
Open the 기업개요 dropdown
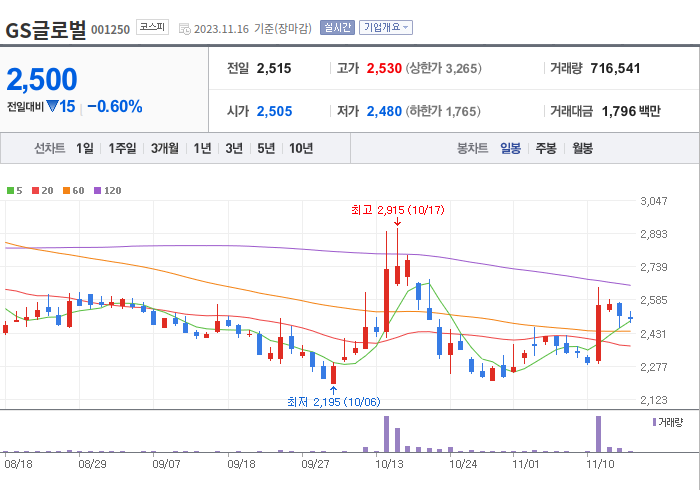(386, 28)
